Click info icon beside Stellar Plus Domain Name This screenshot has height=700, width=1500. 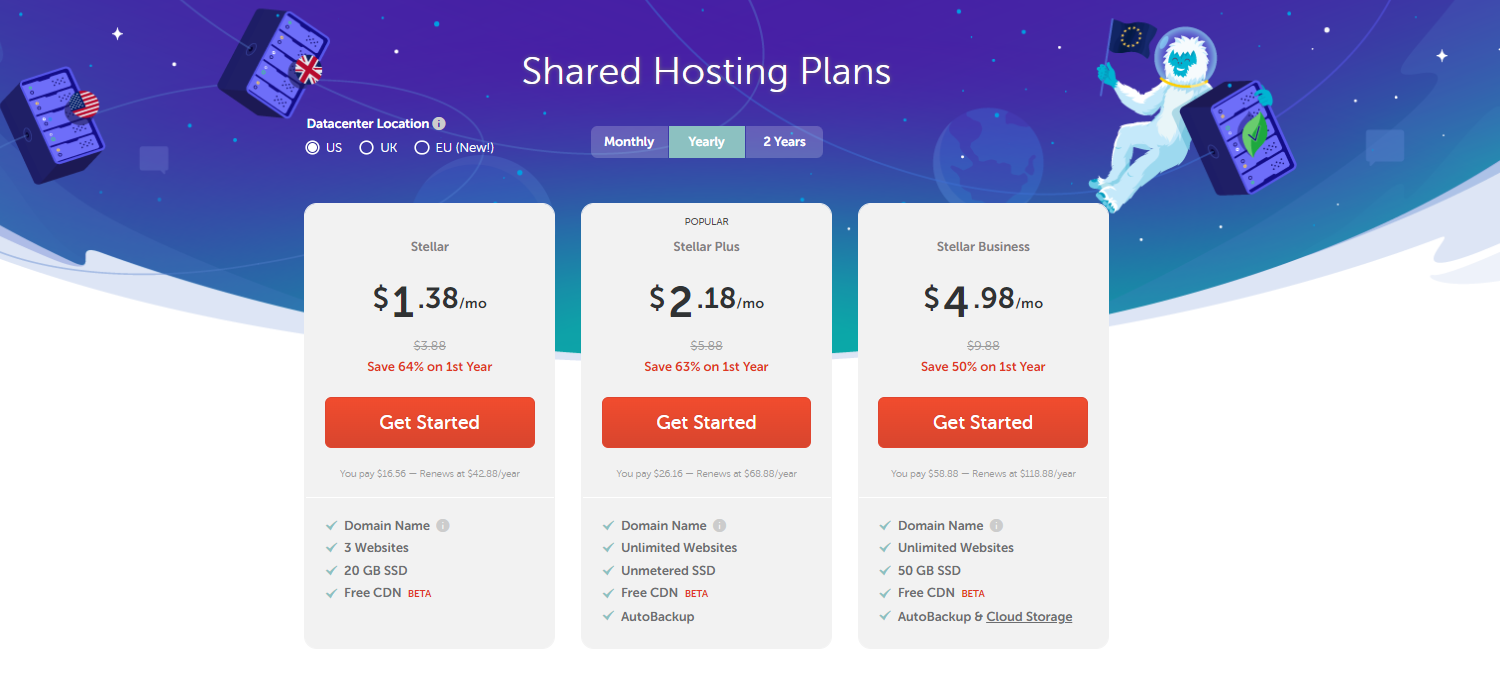pyautogui.click(x=720, y=526)
